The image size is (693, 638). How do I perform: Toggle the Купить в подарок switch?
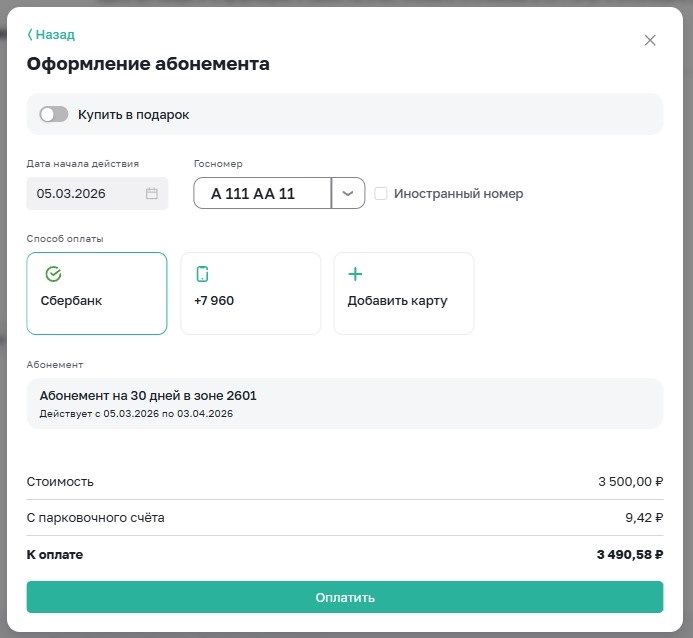tap(53, 114)
